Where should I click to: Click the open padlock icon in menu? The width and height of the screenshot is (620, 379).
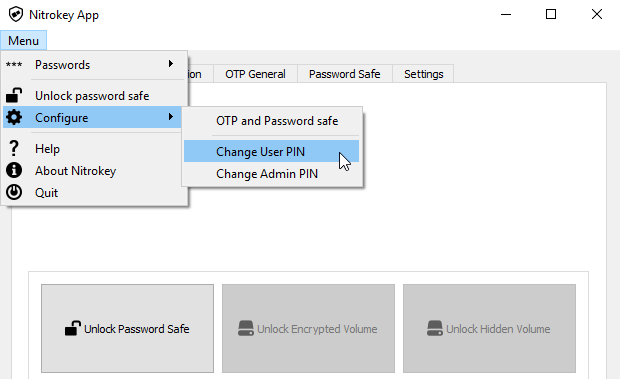click(x=14, y=96)
